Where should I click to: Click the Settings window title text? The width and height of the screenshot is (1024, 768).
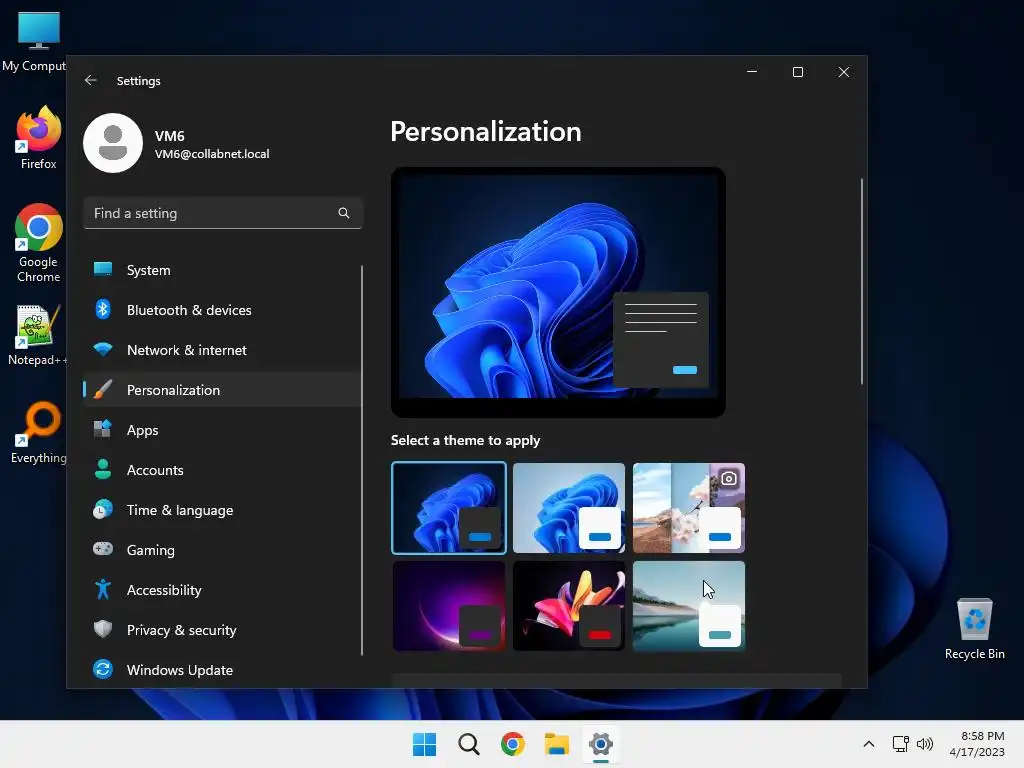[x=138, y=80]
